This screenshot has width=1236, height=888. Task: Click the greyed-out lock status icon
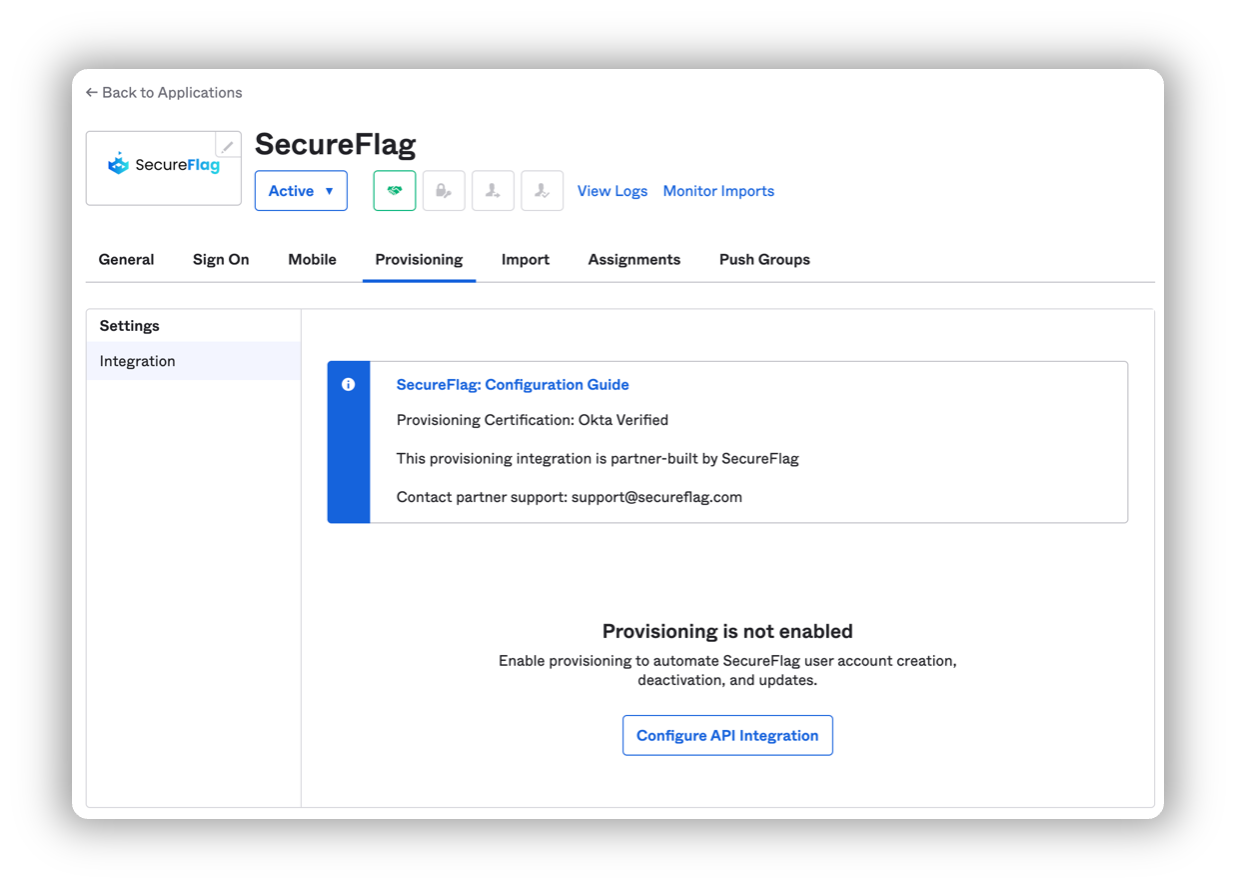444,191
